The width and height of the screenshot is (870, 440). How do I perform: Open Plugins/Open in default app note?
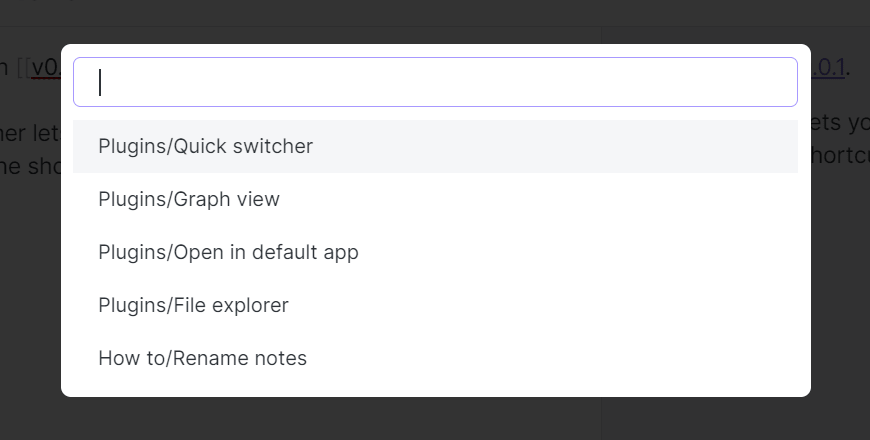point(228,253)
